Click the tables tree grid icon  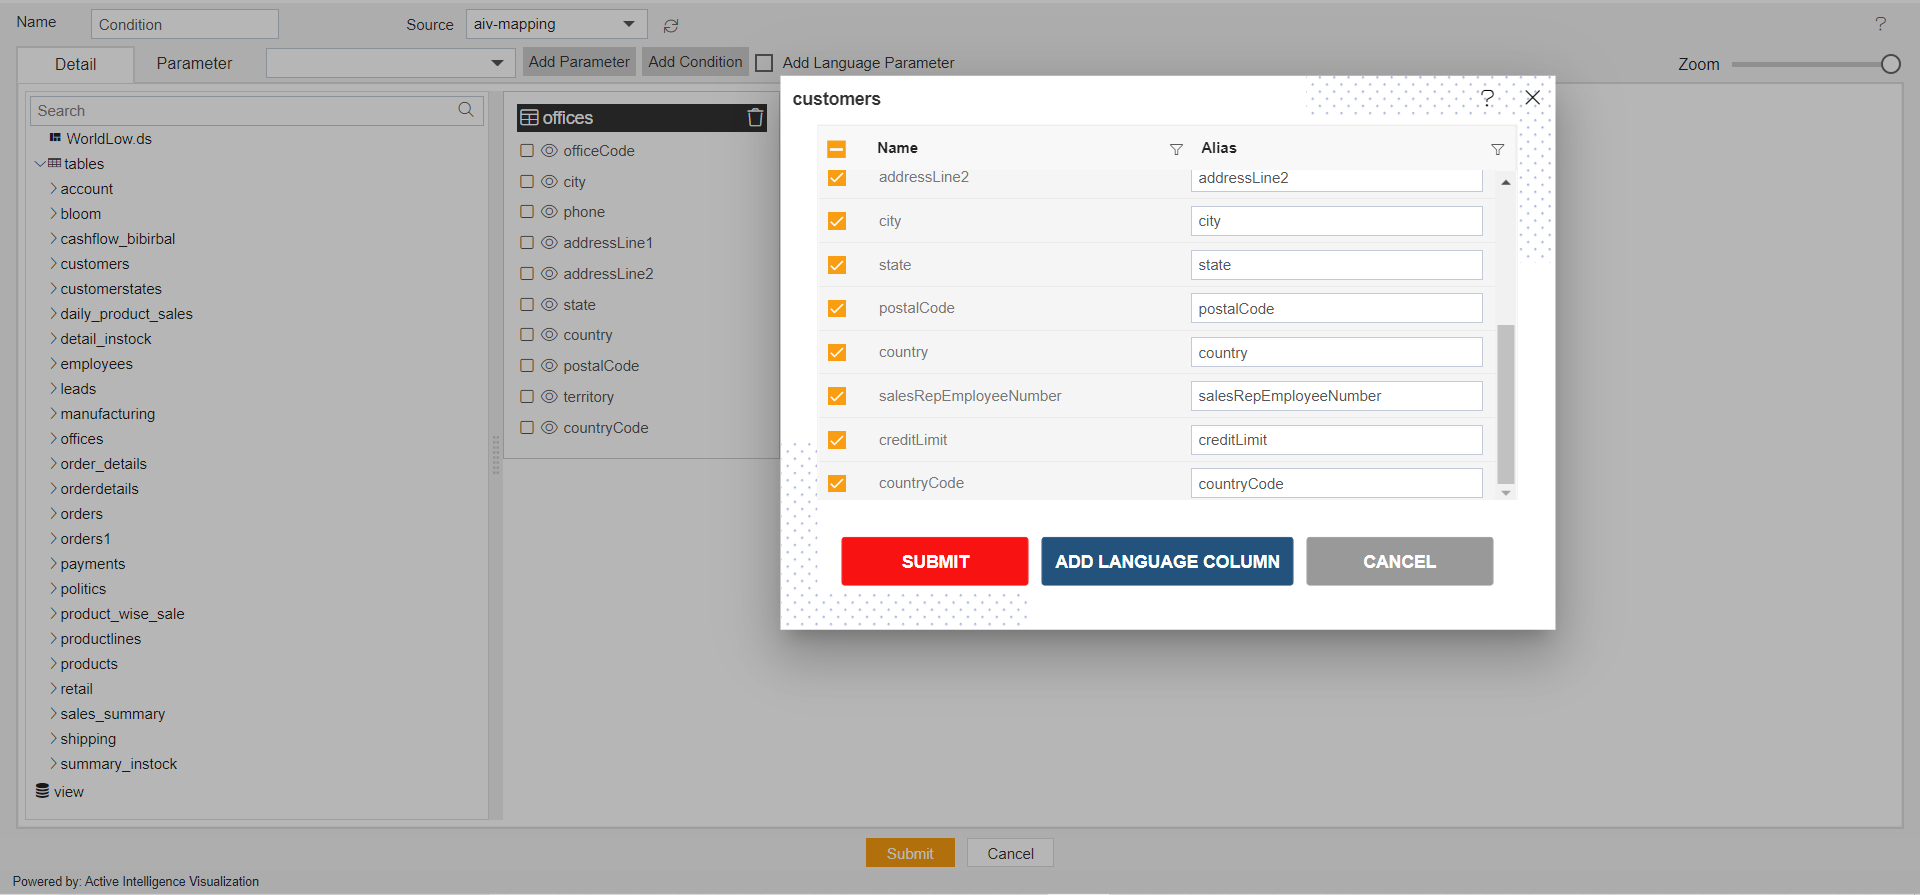[55, 163]
